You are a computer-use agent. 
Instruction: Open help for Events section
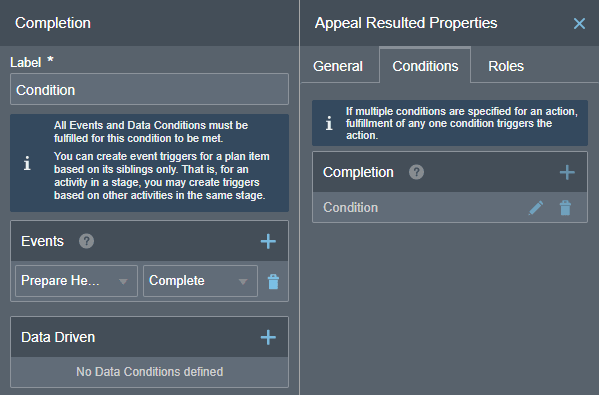(x=86, y=241)
